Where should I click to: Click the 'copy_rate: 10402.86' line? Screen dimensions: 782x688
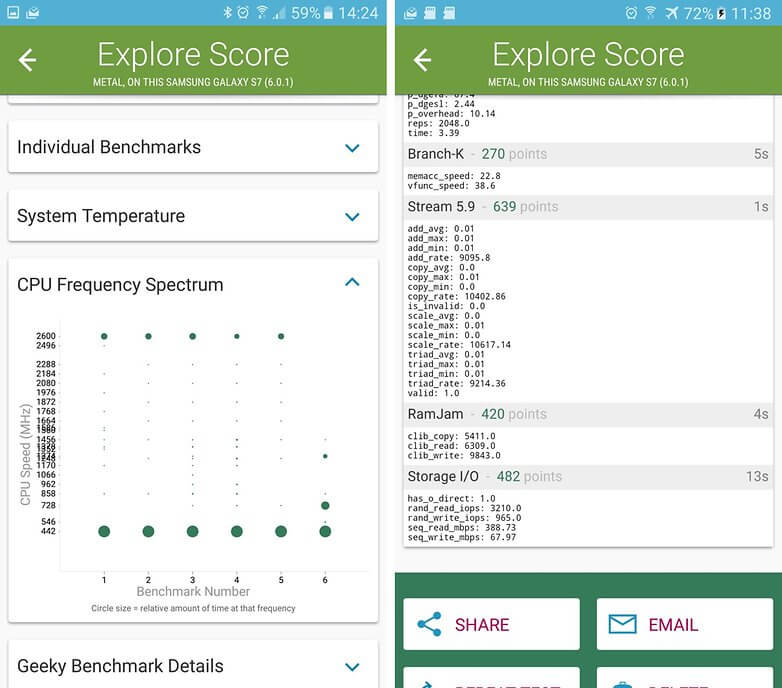(456, 296)
